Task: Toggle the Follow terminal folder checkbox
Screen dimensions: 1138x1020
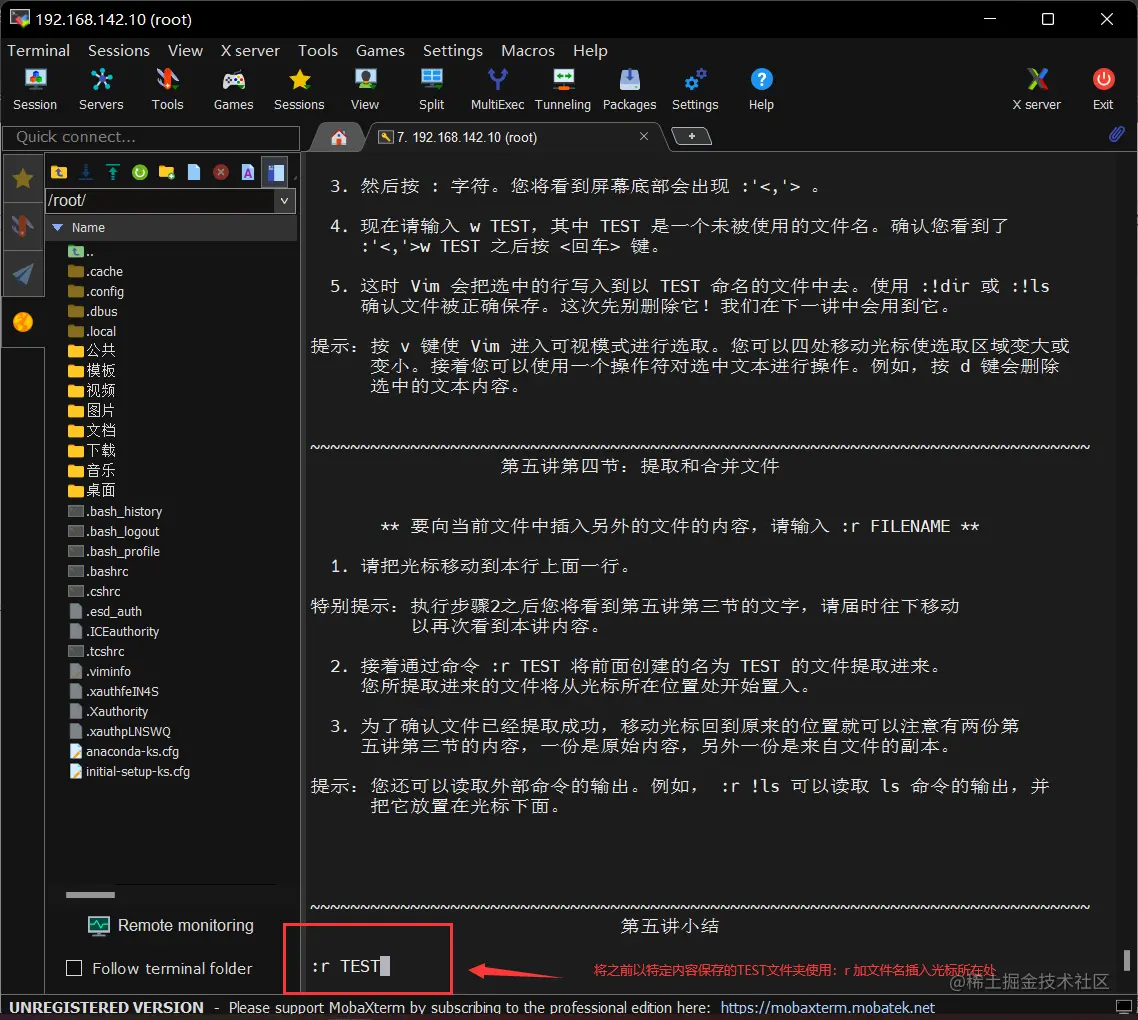Action: pos(74,968)
